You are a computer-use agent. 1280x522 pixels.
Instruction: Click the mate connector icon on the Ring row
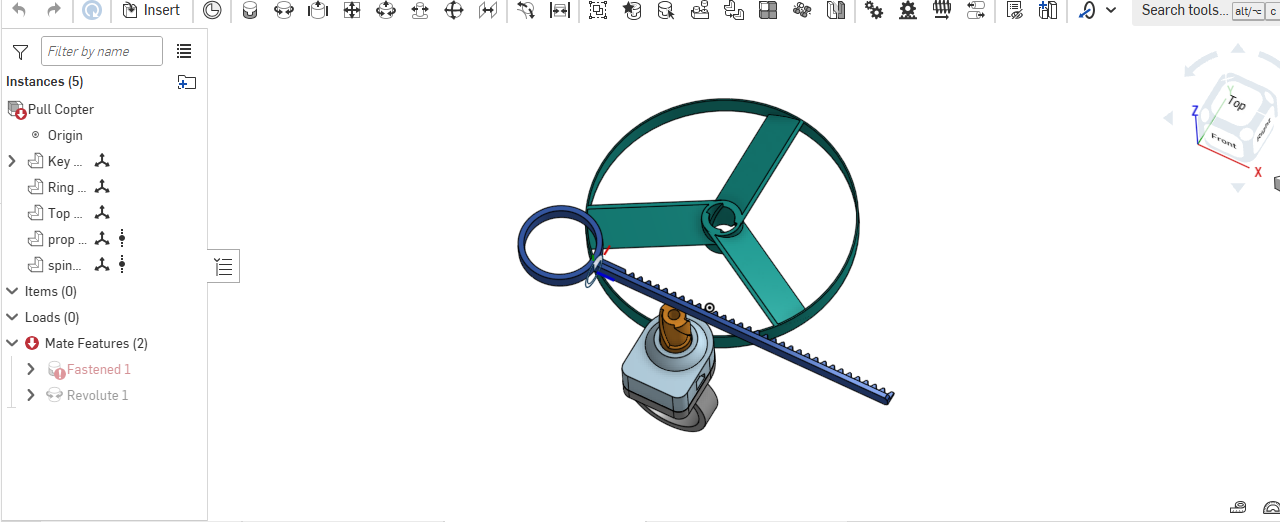click(102, 187)
